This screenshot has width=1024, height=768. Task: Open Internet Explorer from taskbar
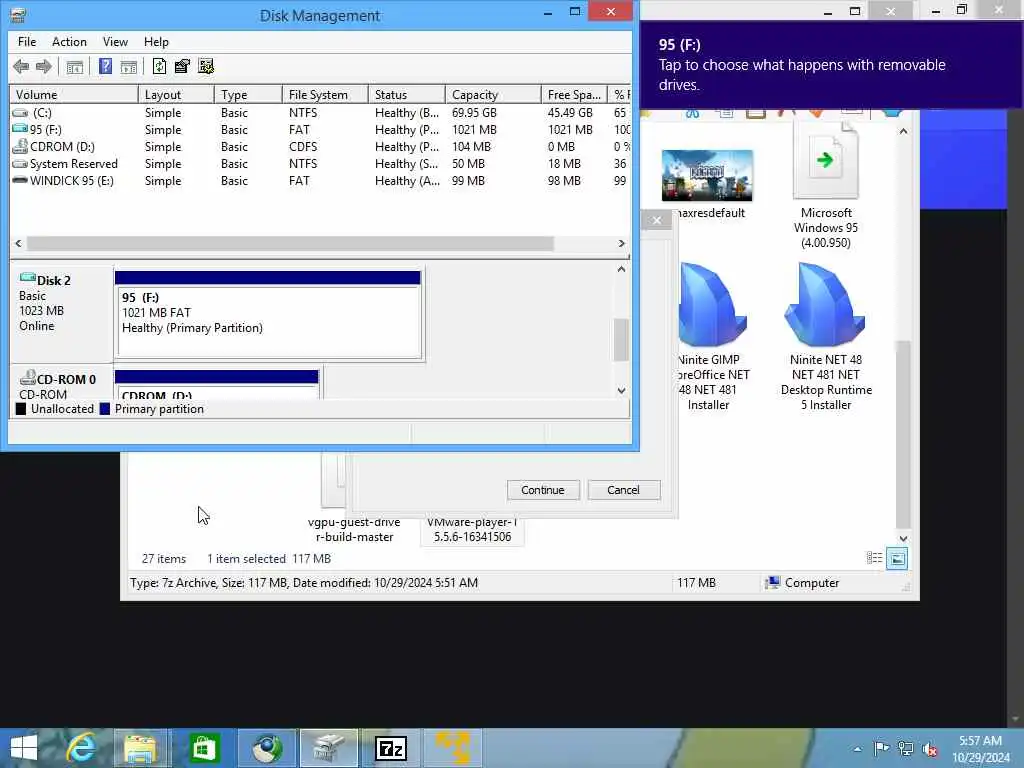coord(81,748)
